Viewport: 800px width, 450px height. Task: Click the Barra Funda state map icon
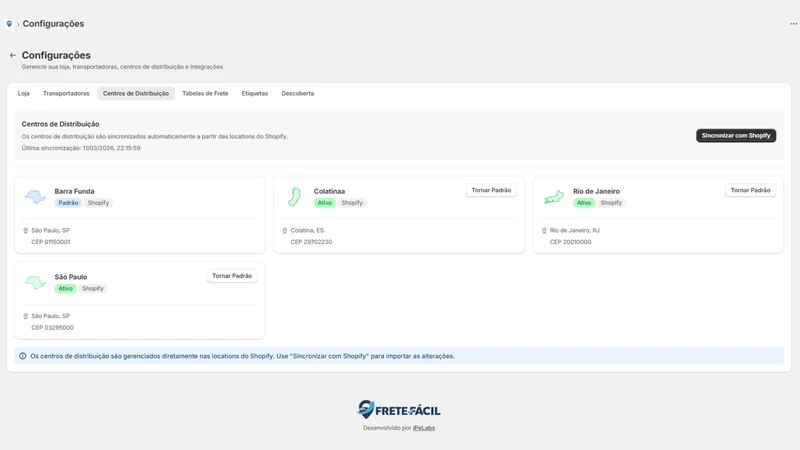(x=35, y=196)
